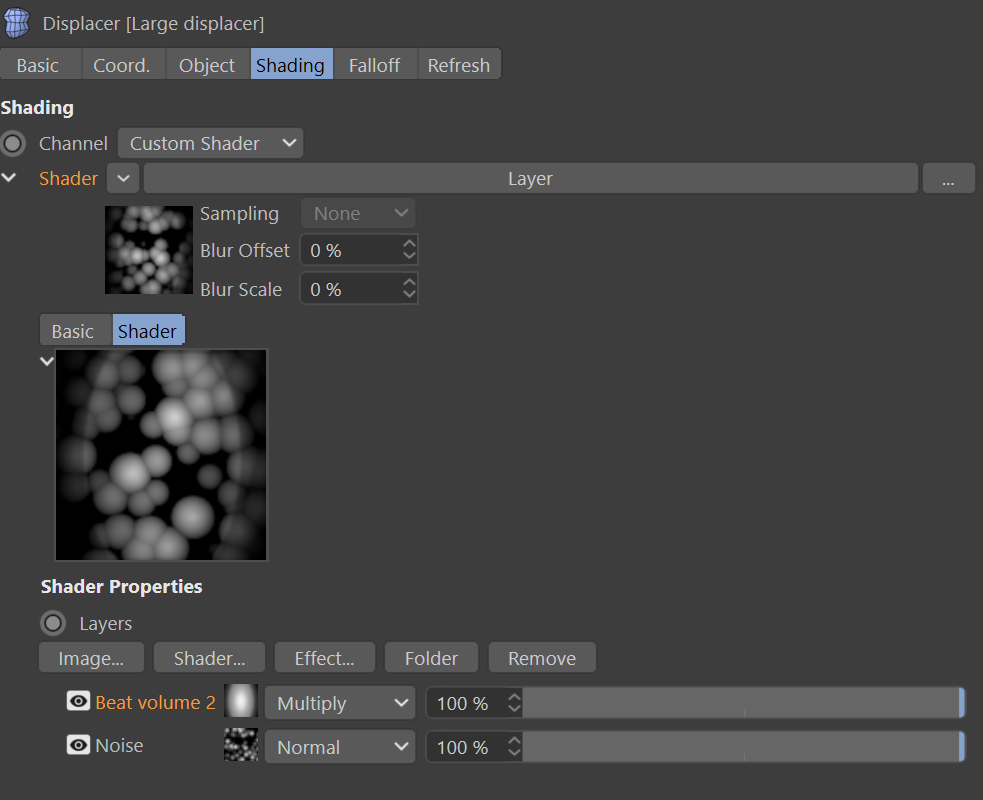Toggle the Layers keyframe circle
983x800 pixels.
click(x=53, y=623)
